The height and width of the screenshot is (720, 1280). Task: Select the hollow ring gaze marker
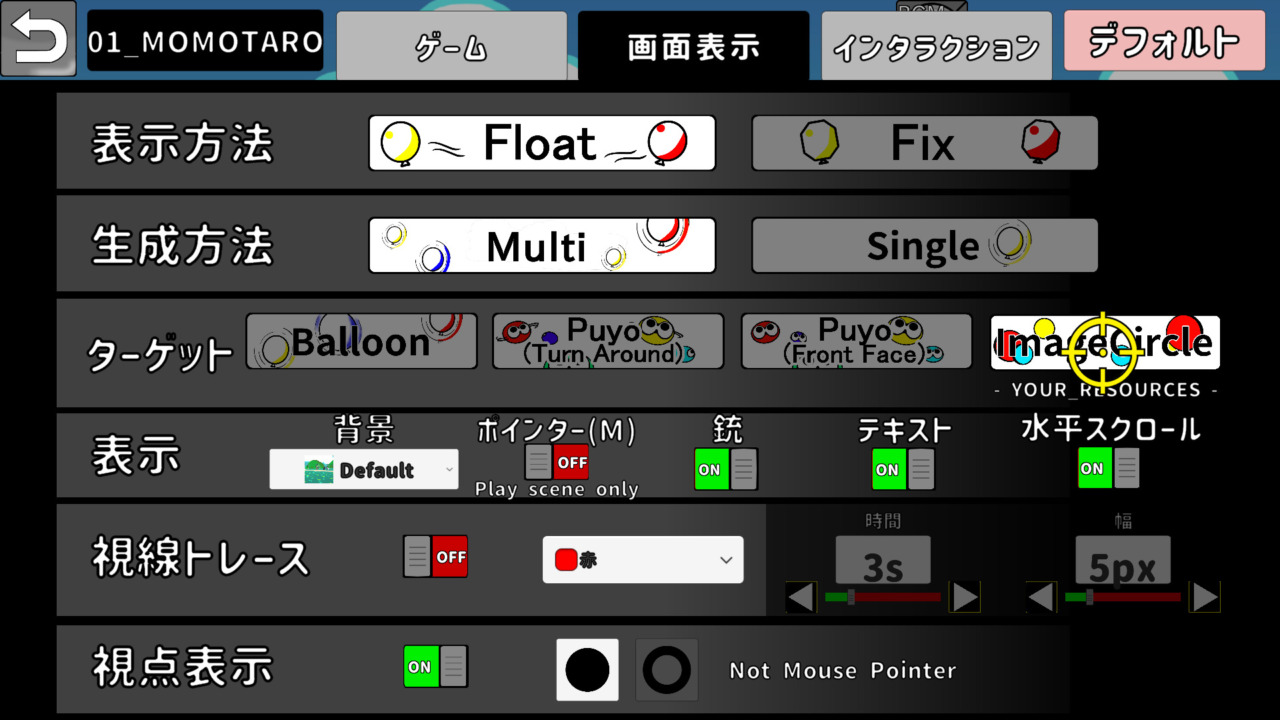click(667, 670)
